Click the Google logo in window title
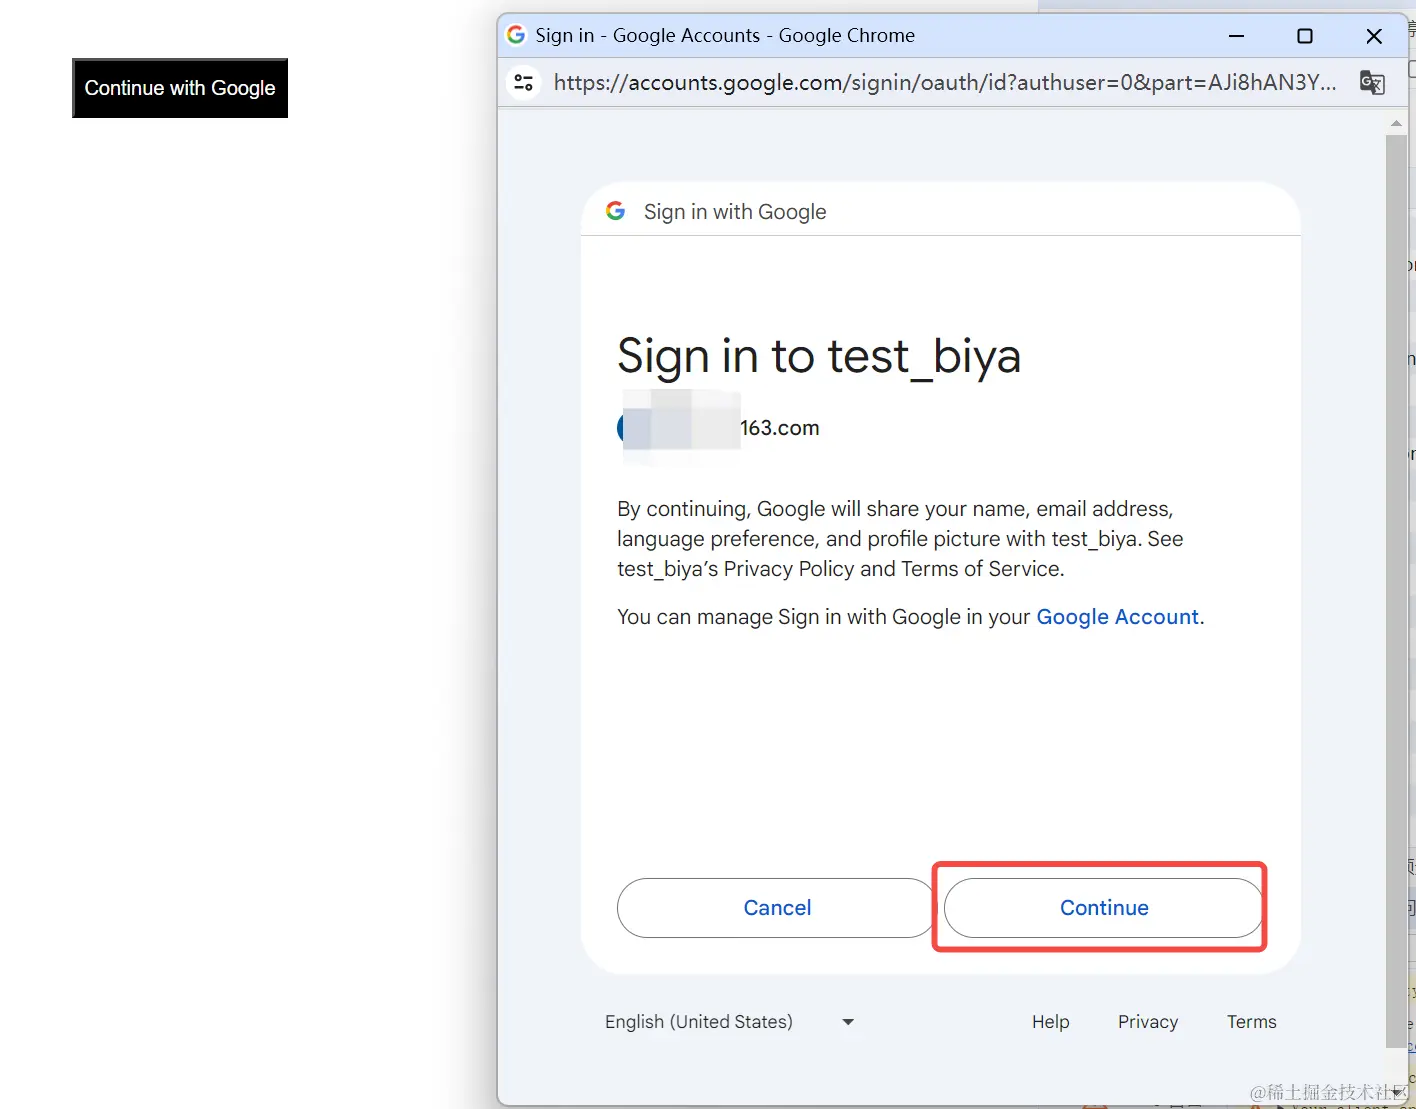The height and width of the screenshot is (1109, 1416). tap(516, 35)
